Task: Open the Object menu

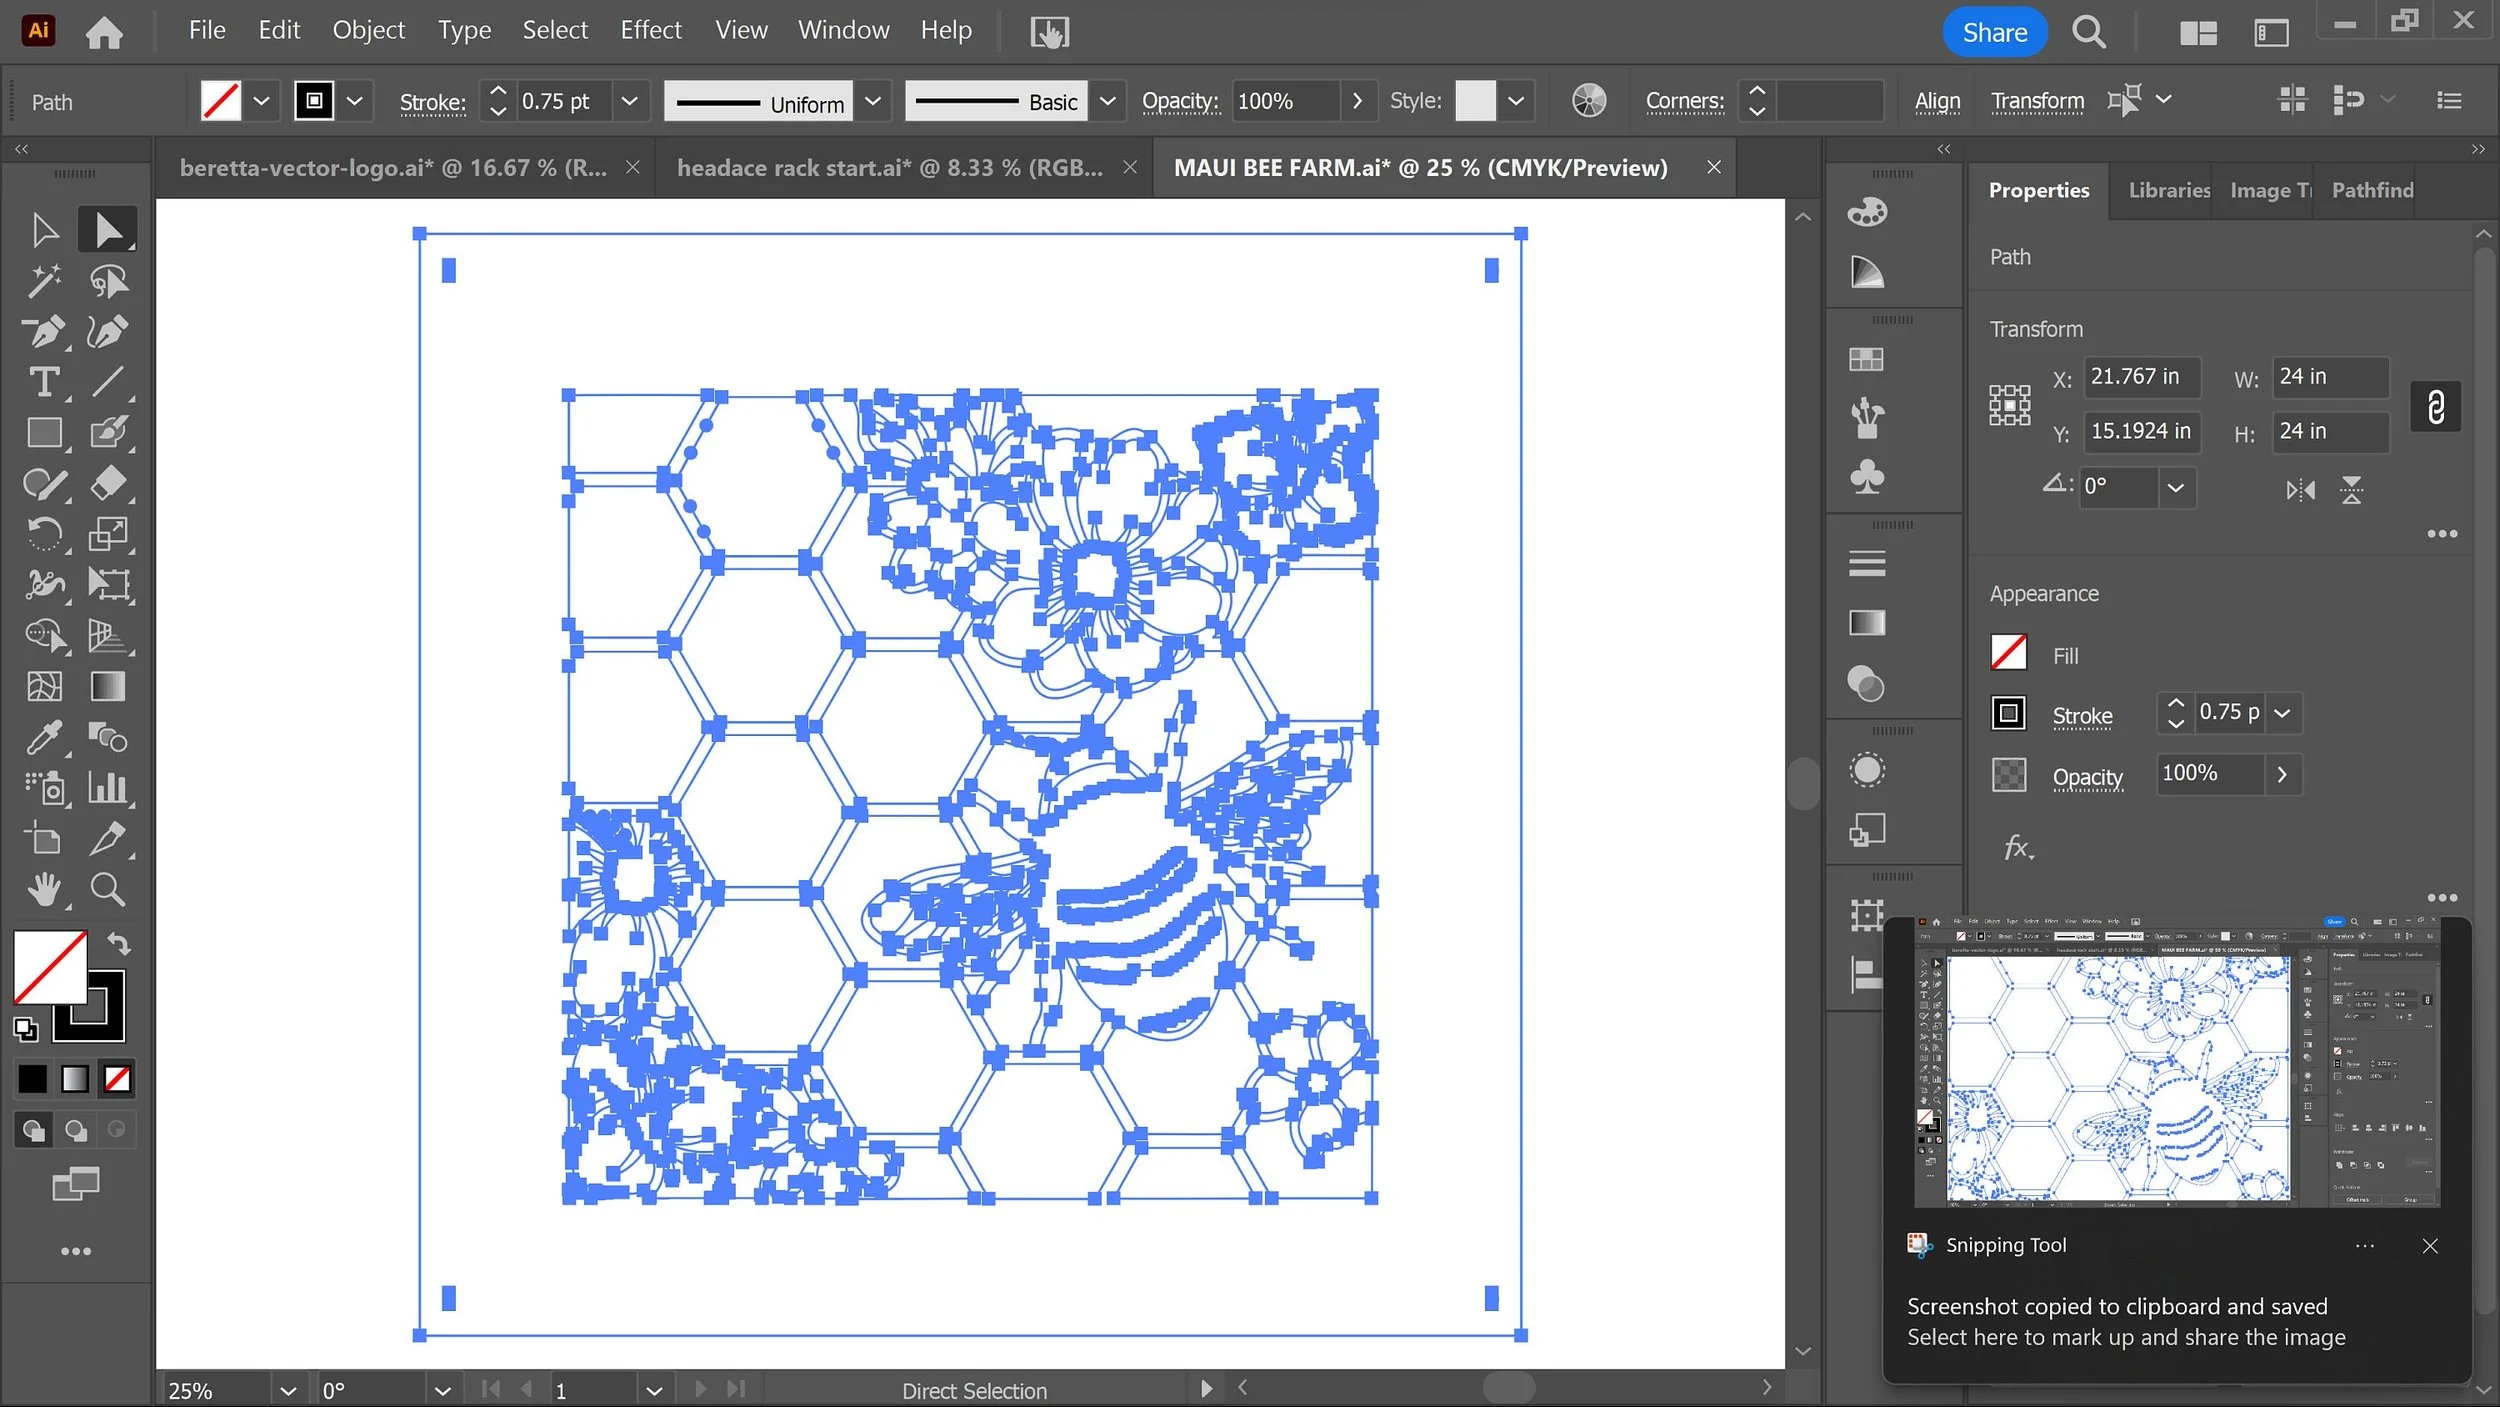Action: 368,30
